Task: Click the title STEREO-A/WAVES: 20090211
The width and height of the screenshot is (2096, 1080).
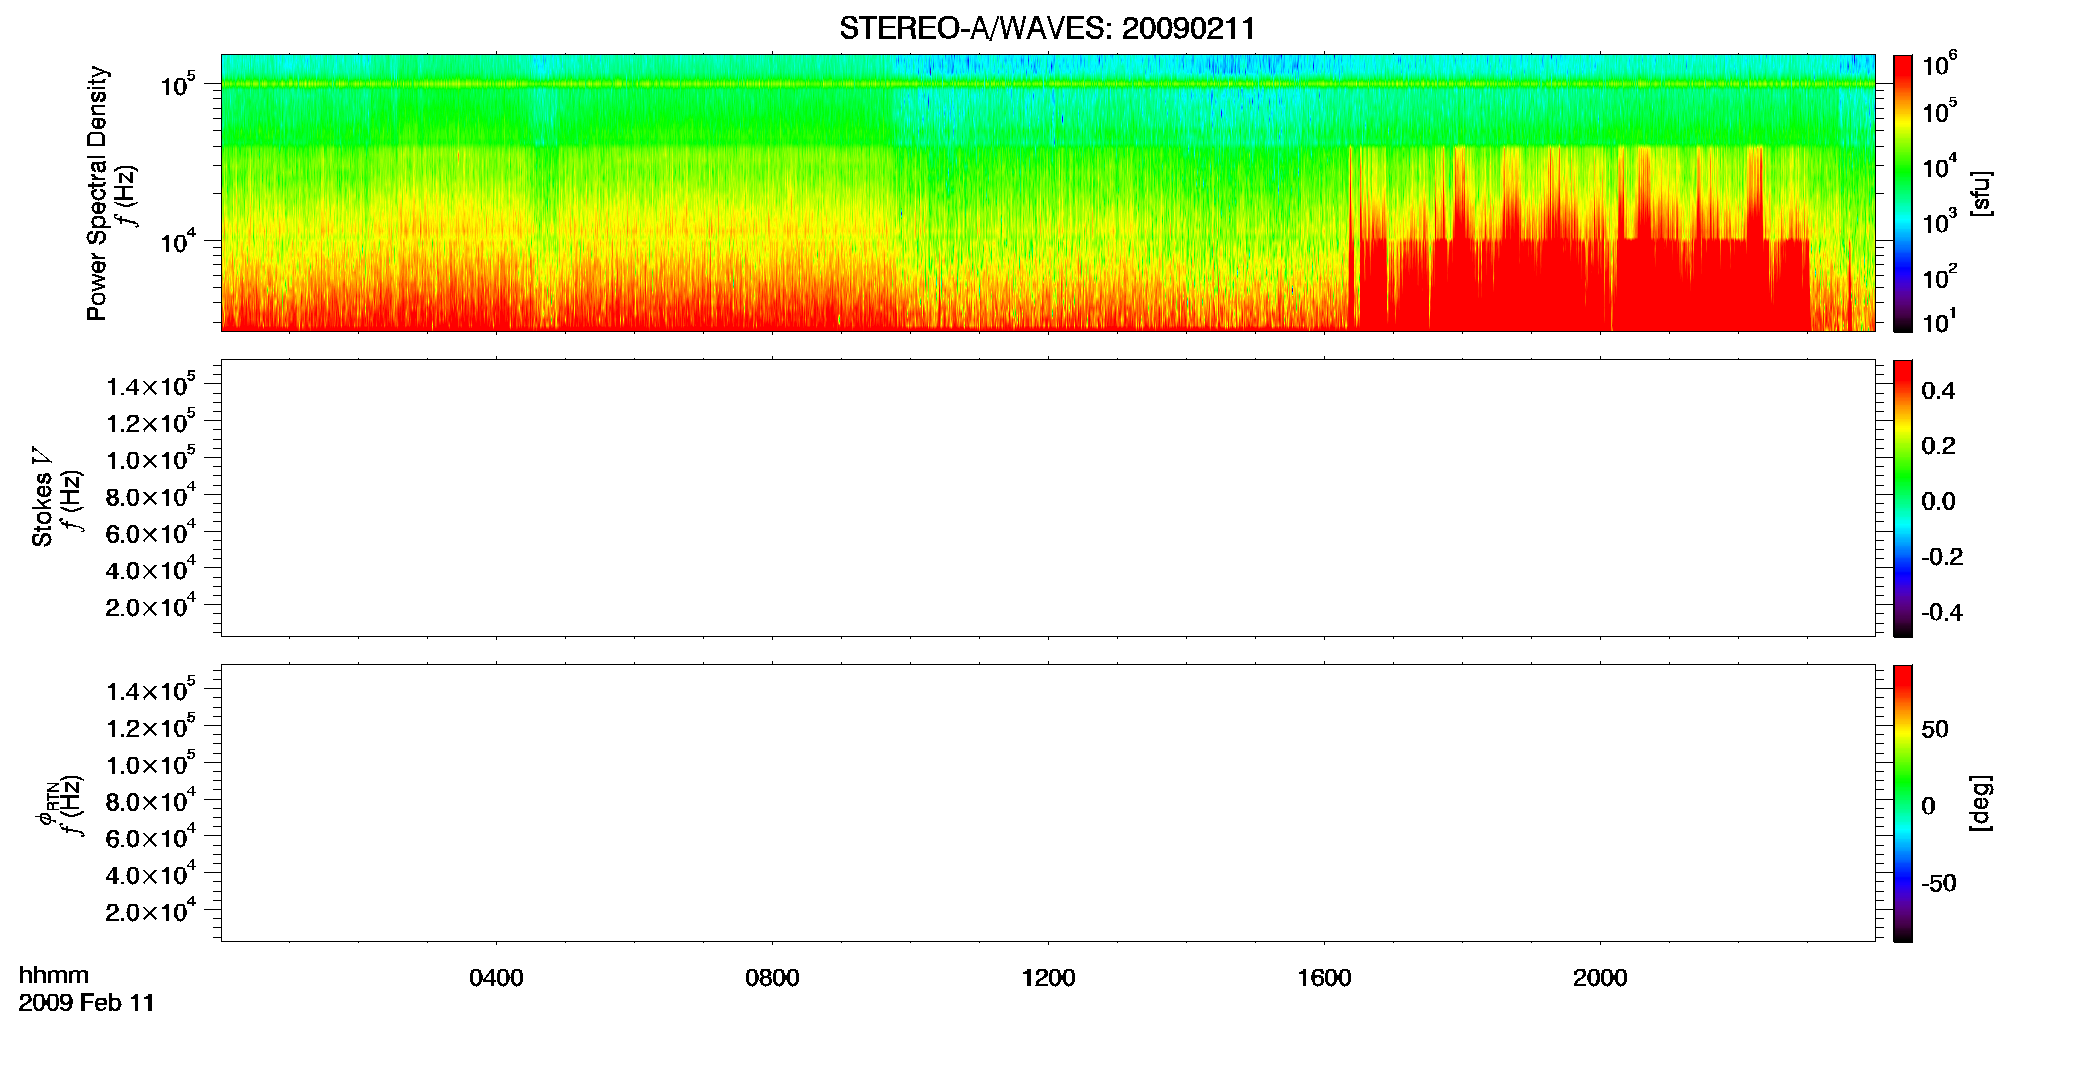Action: [1047, 29]
